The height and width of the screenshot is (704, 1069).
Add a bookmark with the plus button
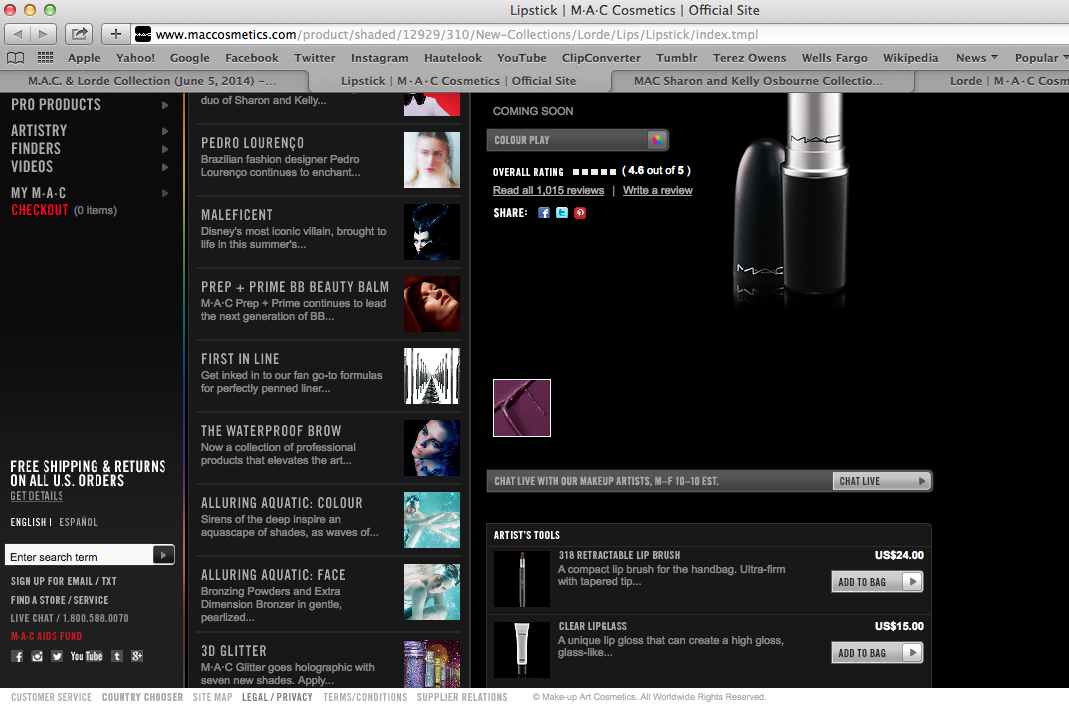[115, 33]
